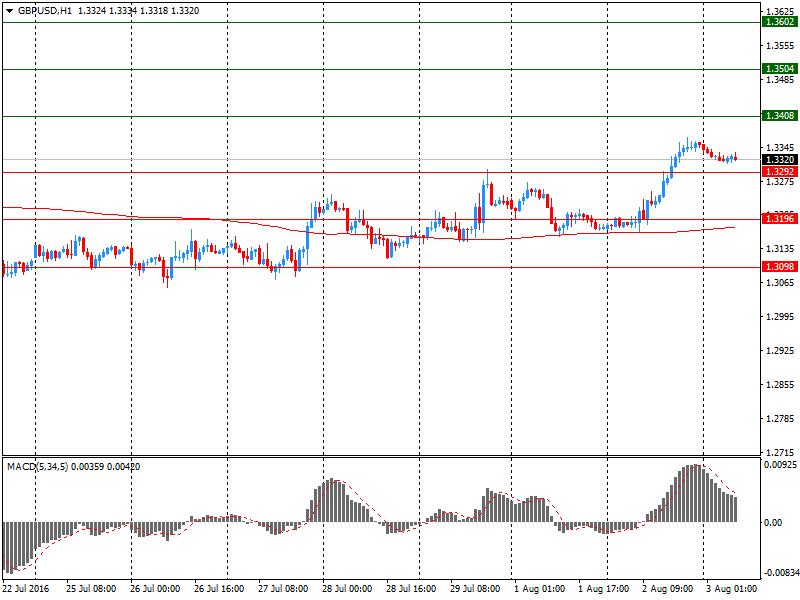Click the 2 Aug 09:00 time label

(x=667, y=588)
